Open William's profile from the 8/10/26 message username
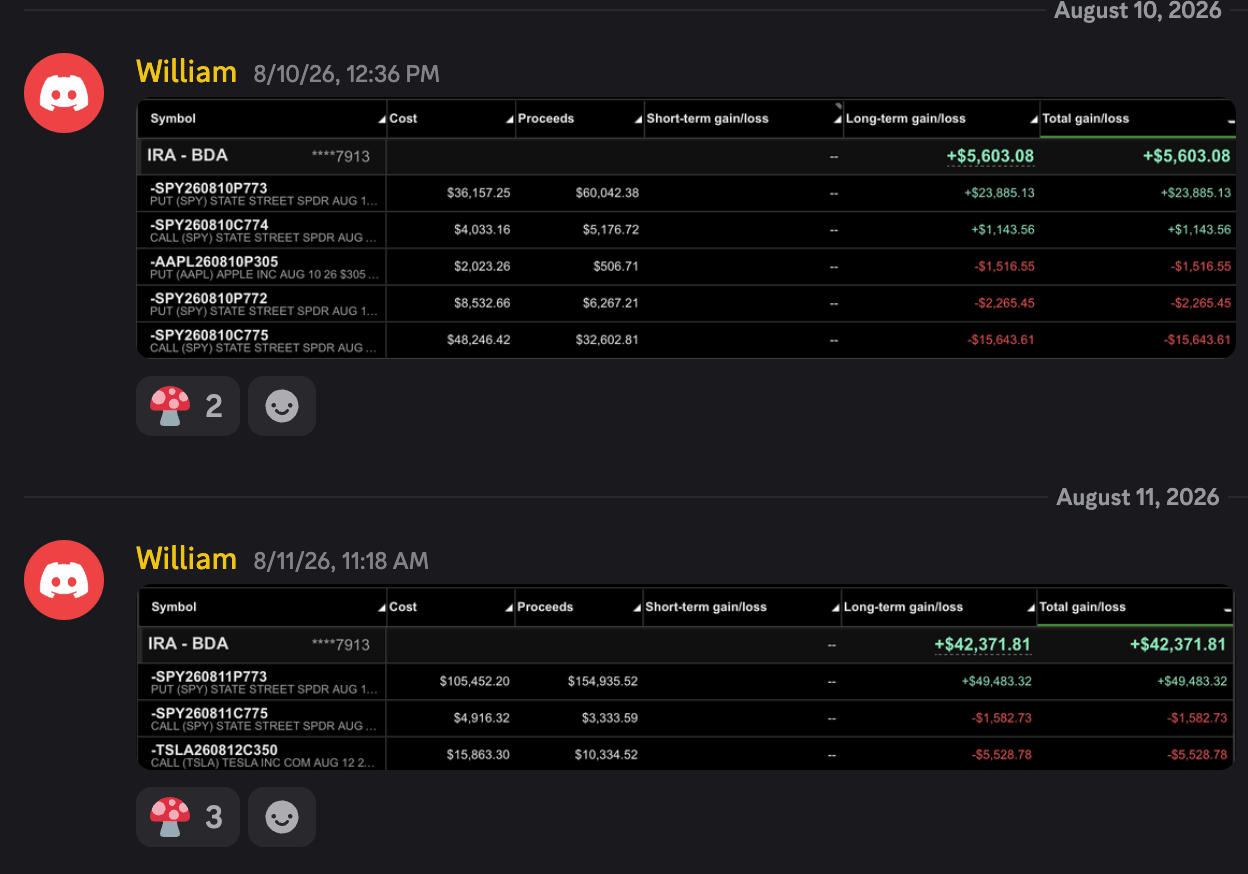The height and width of the screenshot is (874, 1248). click(187, 72)
